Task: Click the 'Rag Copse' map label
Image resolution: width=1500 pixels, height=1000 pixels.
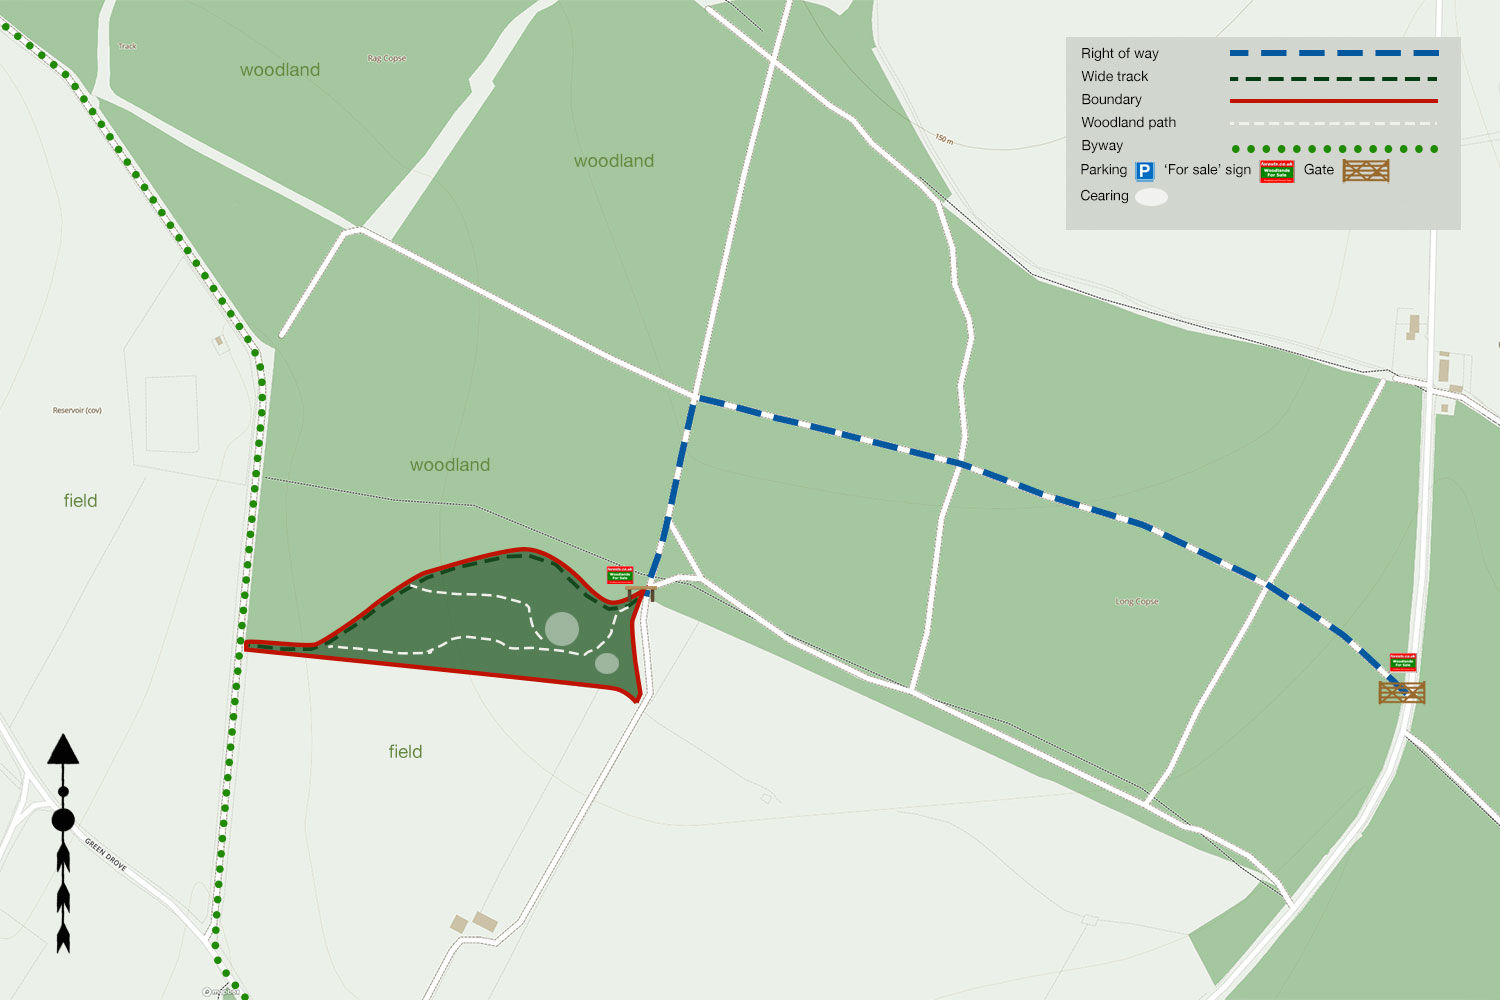Action: click(387, 58)
